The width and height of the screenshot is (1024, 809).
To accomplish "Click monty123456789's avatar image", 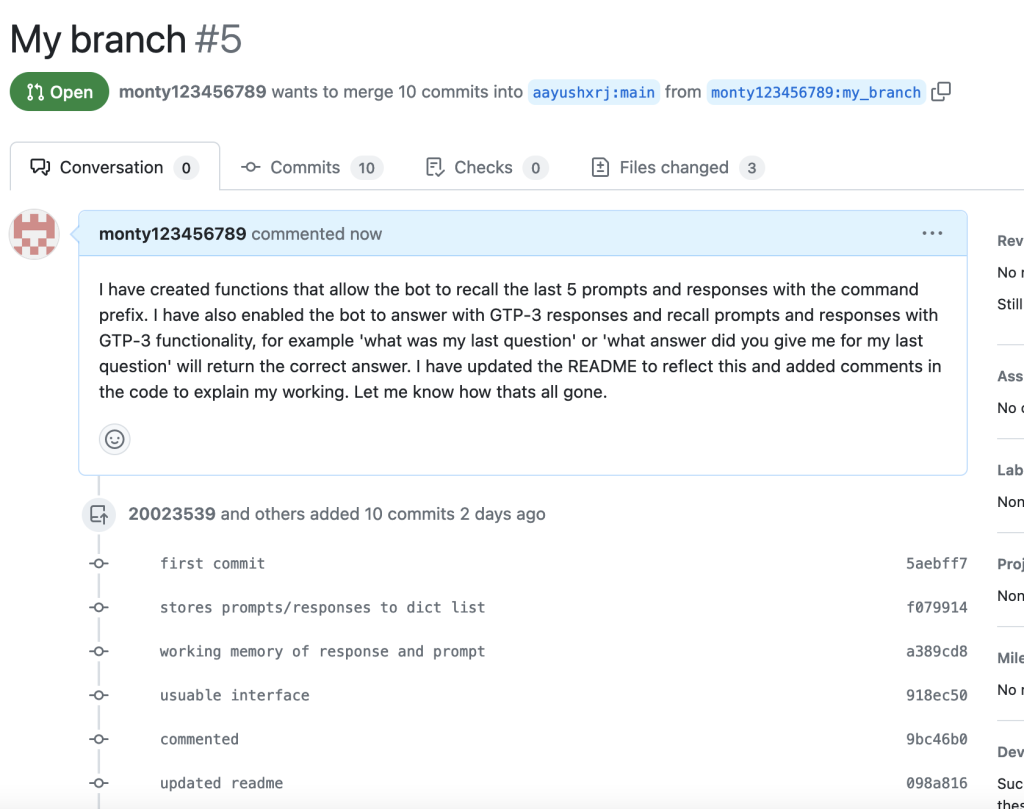I will (35, 234).
